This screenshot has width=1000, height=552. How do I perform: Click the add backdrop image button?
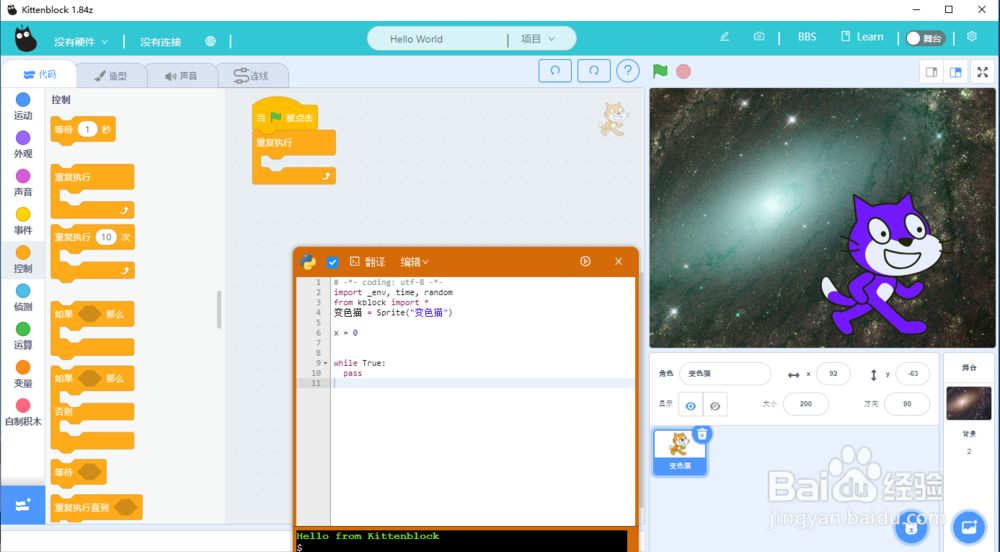coord(969,528)
